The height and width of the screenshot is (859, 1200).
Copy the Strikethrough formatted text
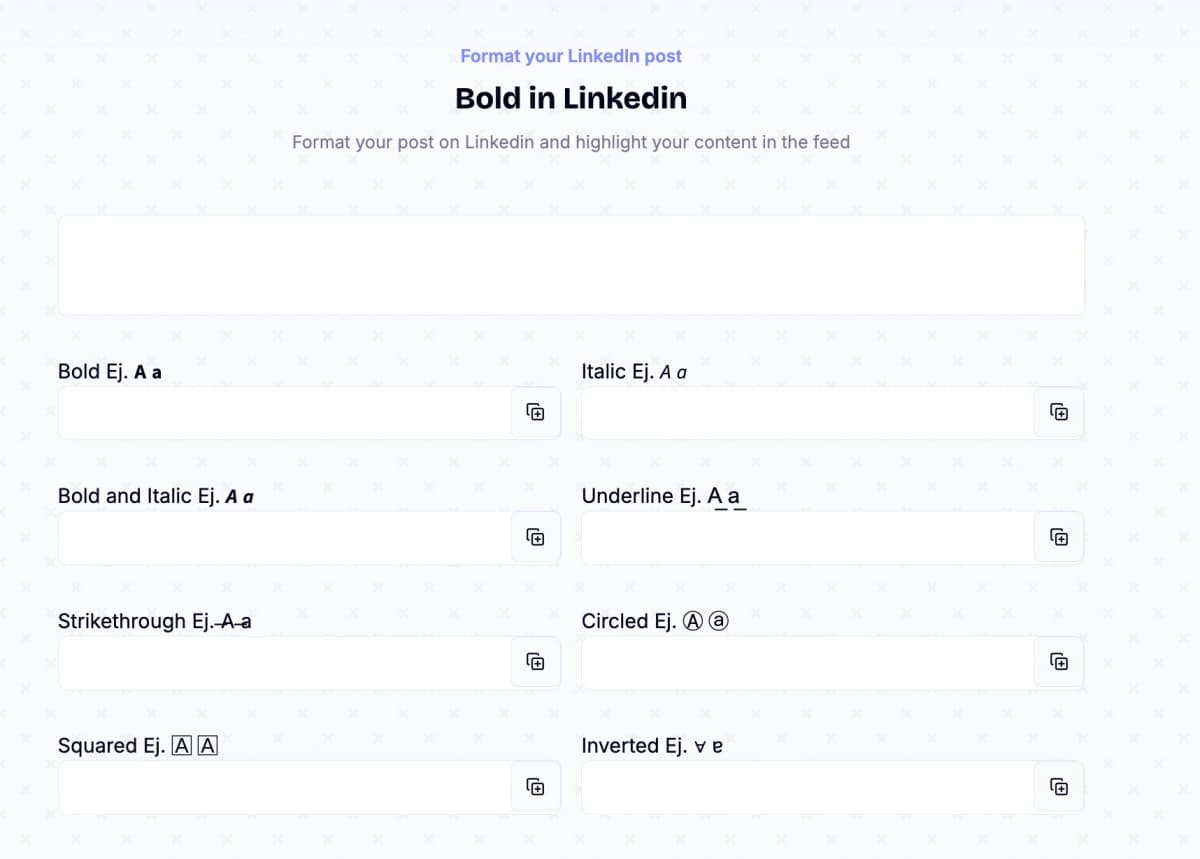coord(536,661)
